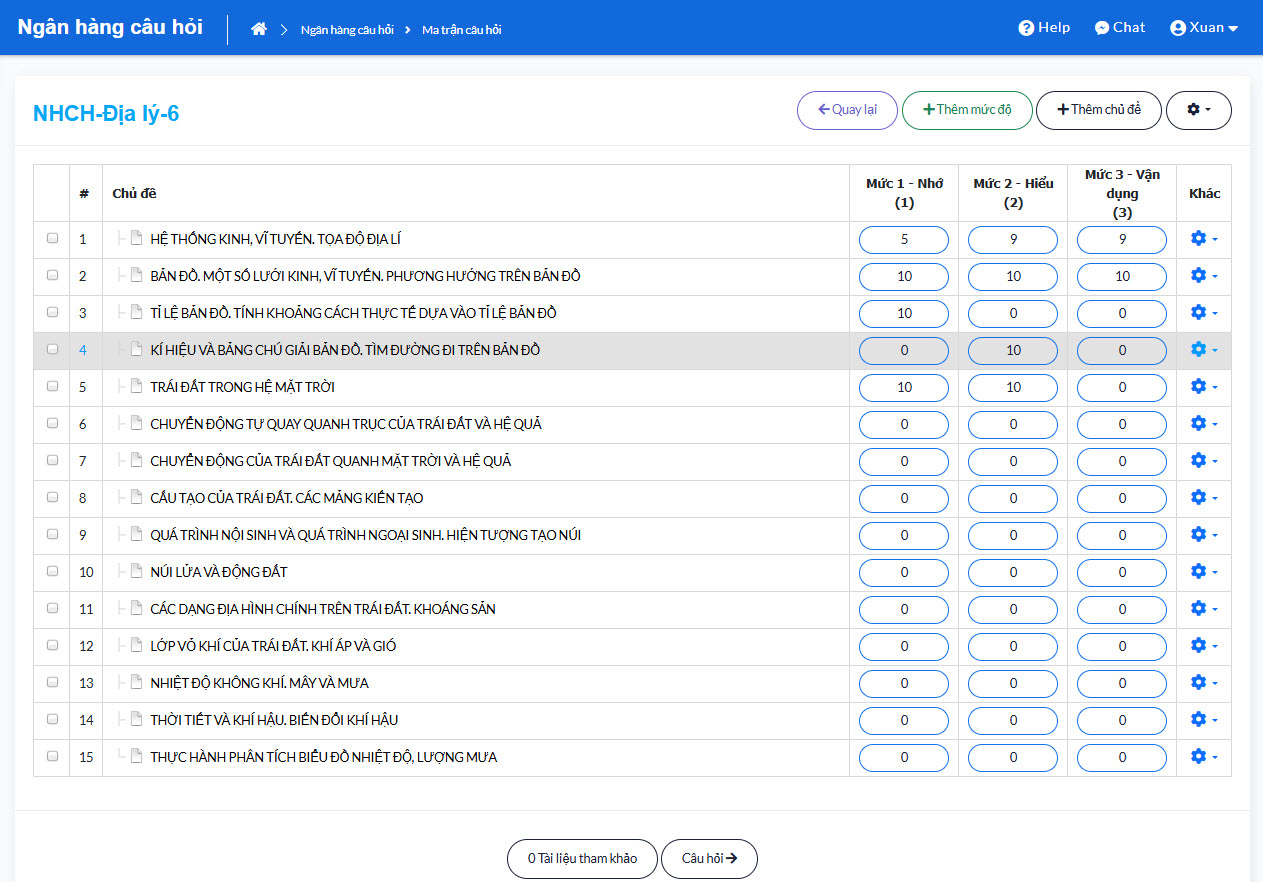1263x882 pixels.
Task: Click Thêm mức độ button
Action: tap(967, 110)
